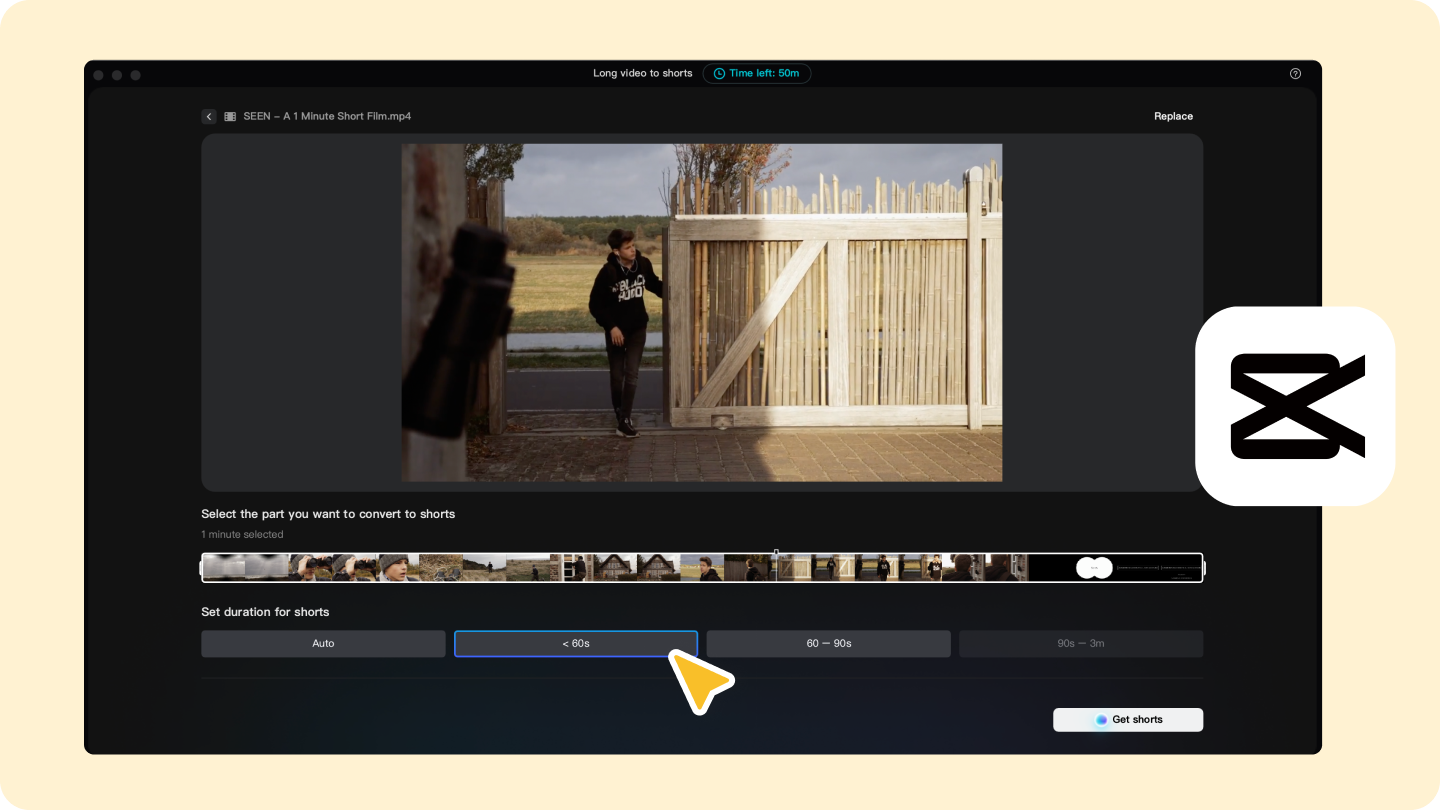Click the Time left: 50m badge
Screen dimensions: 1440x810
(757, 73)
